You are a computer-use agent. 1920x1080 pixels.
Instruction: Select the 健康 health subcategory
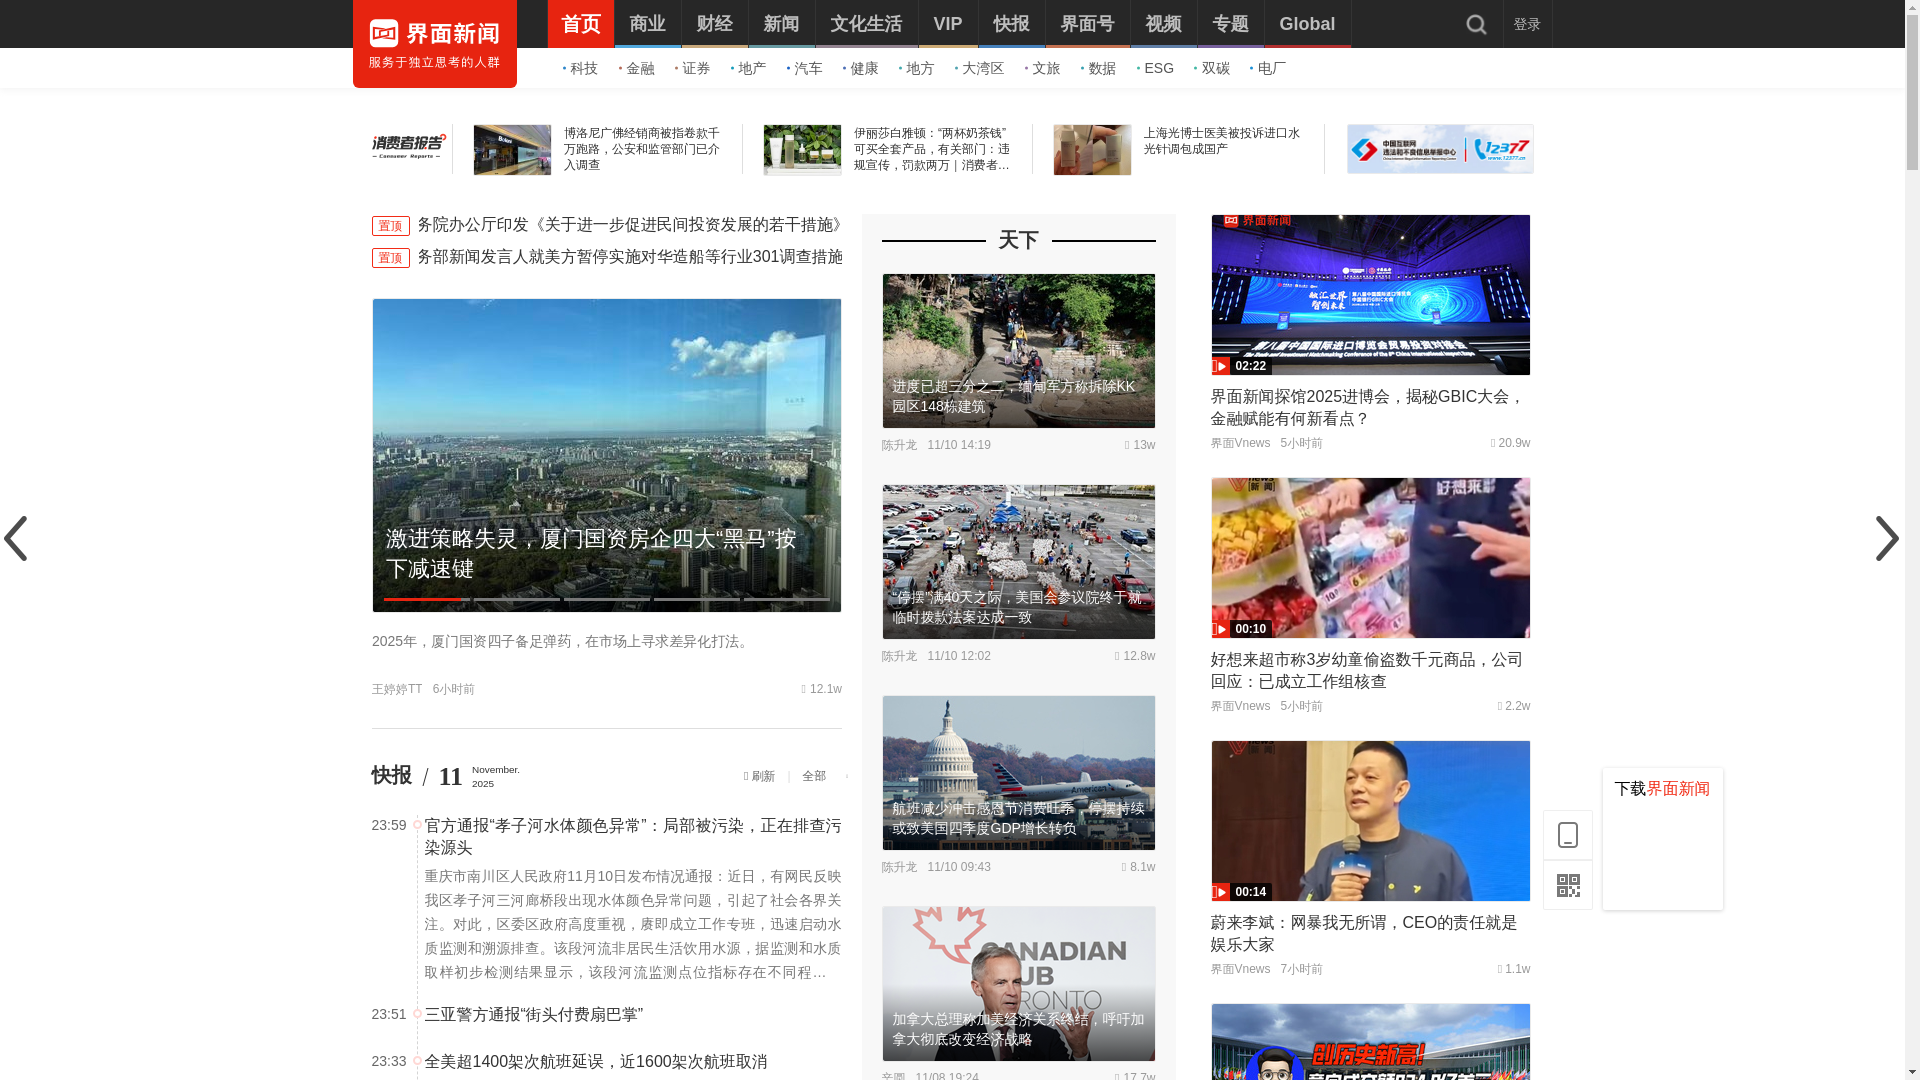coord(863,68)
